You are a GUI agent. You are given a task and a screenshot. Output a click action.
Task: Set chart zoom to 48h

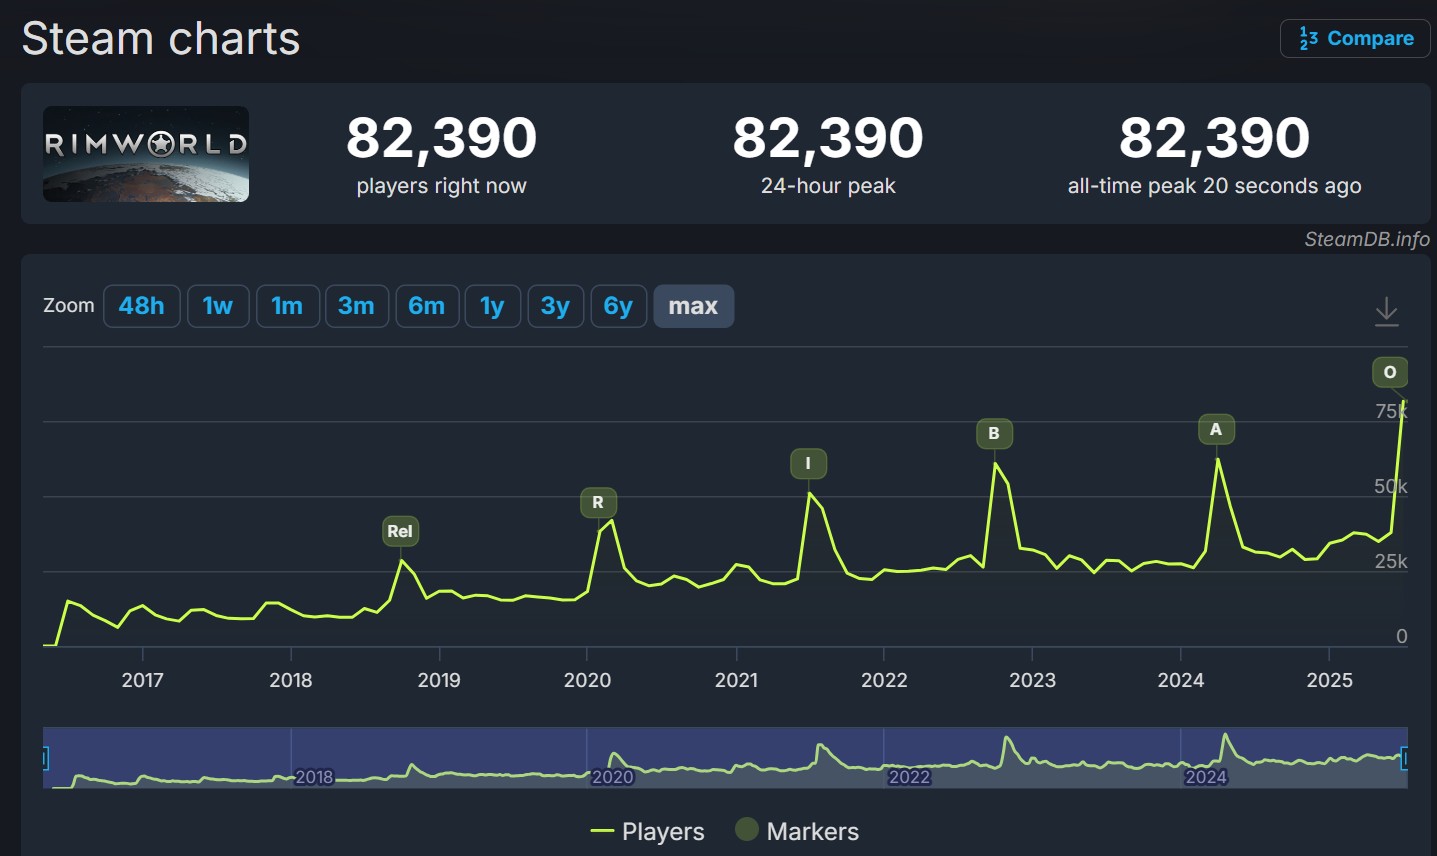point(141,306)
